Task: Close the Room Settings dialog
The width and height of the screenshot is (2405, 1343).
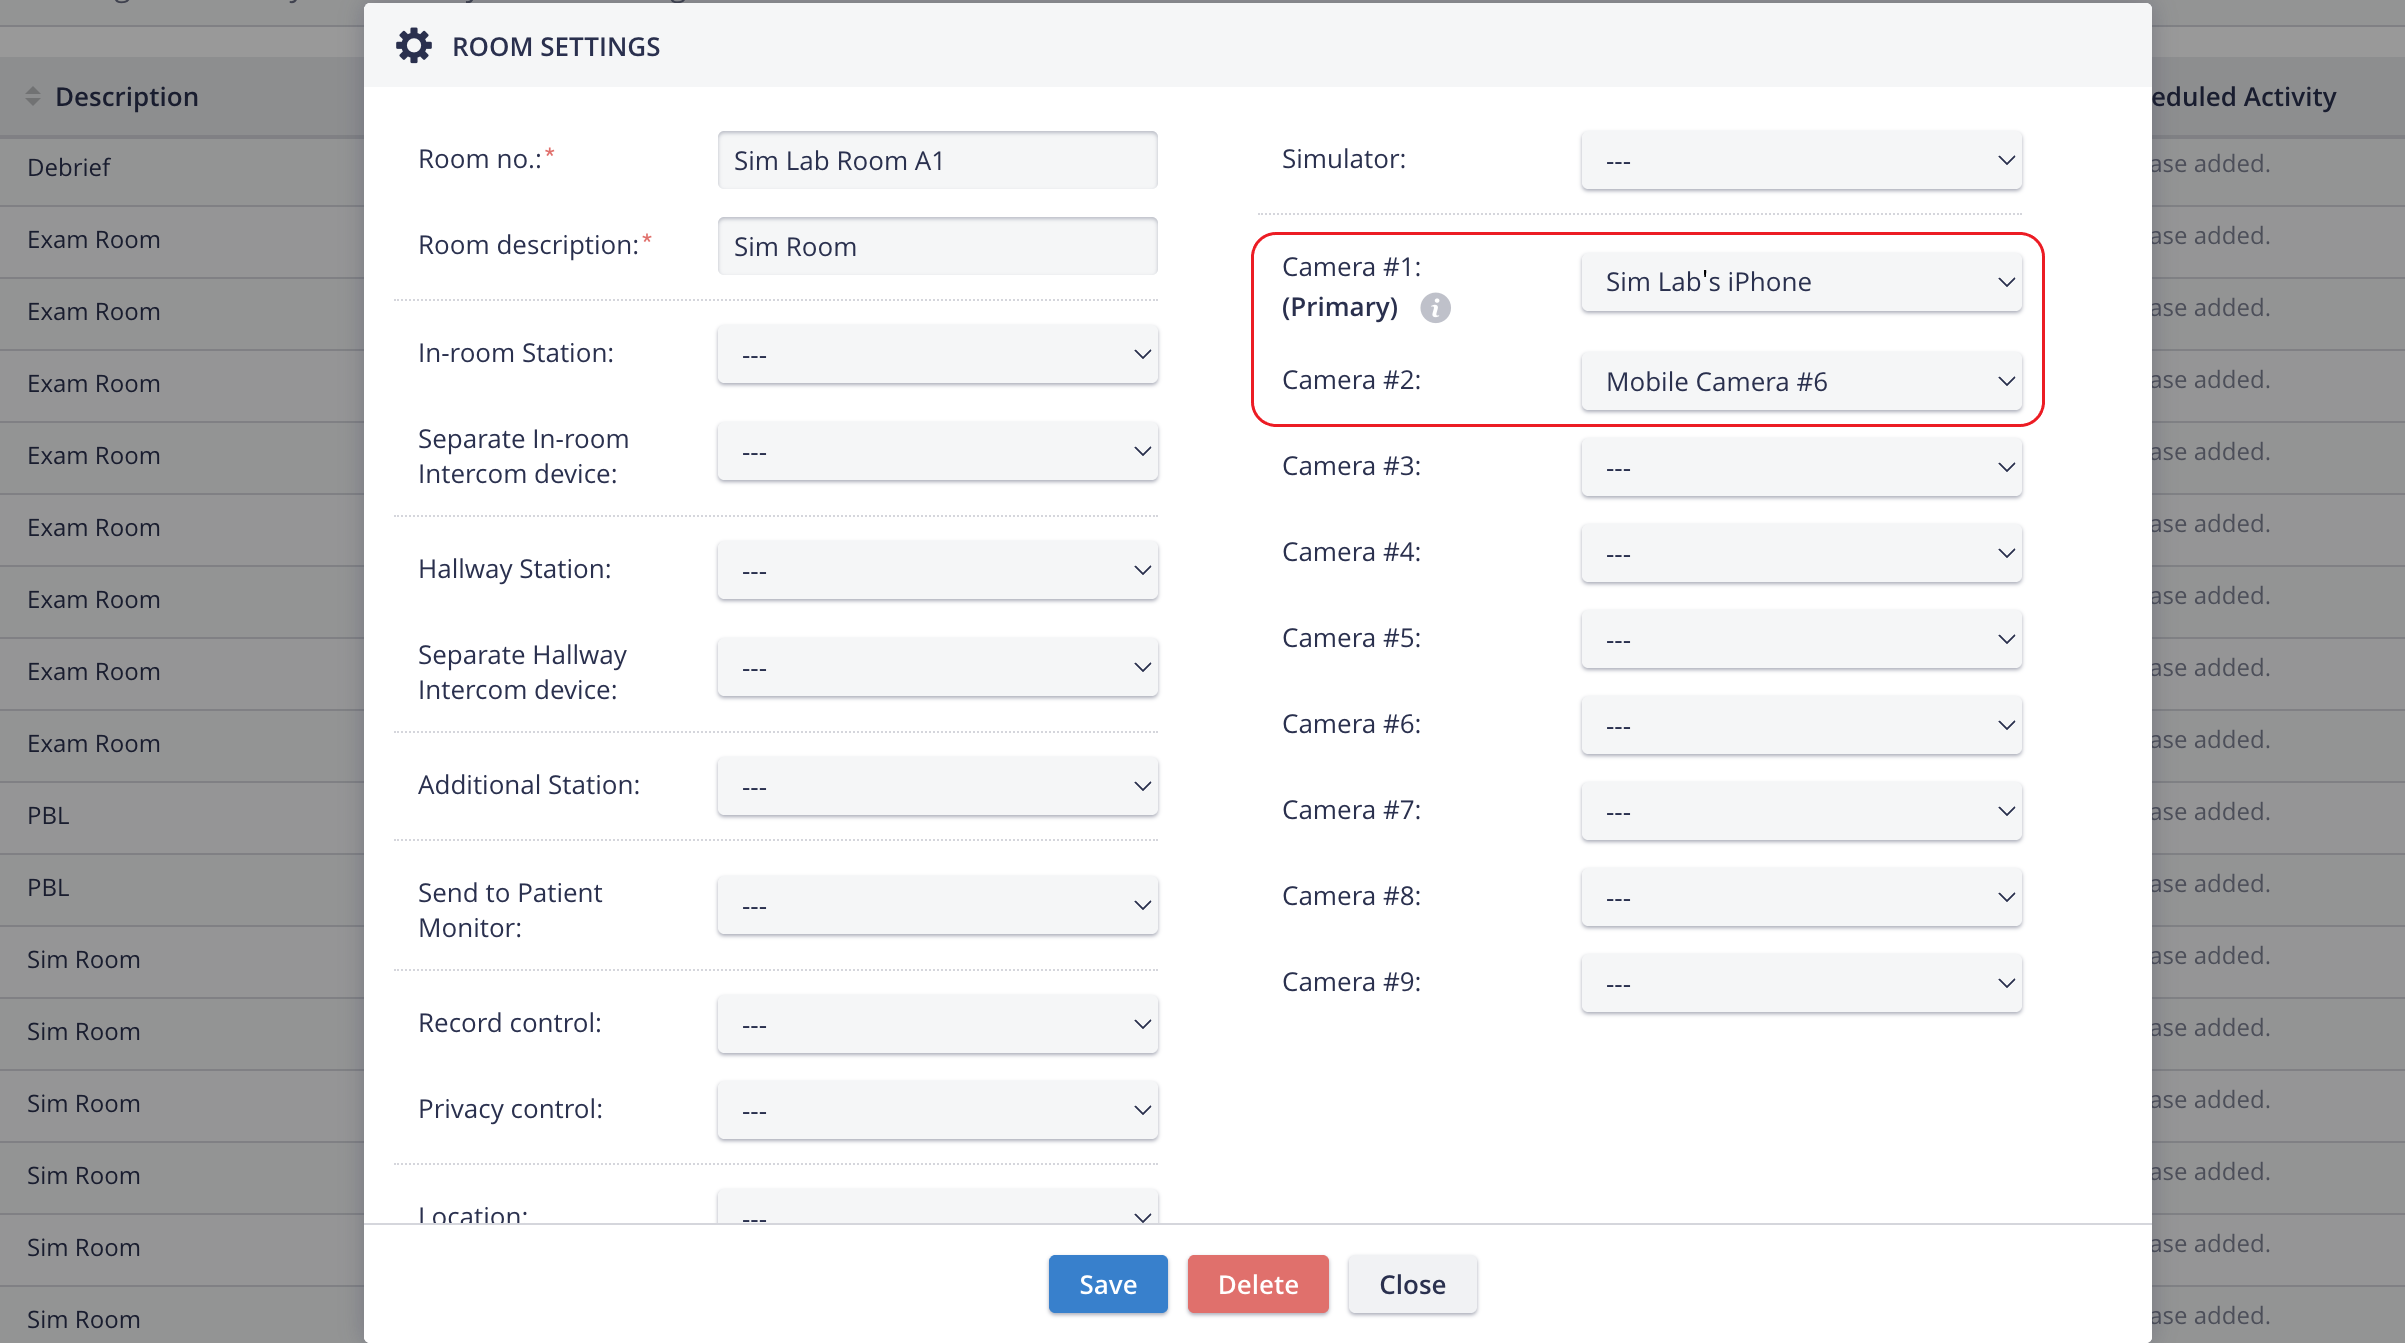Action: tap(1412, 1284)
